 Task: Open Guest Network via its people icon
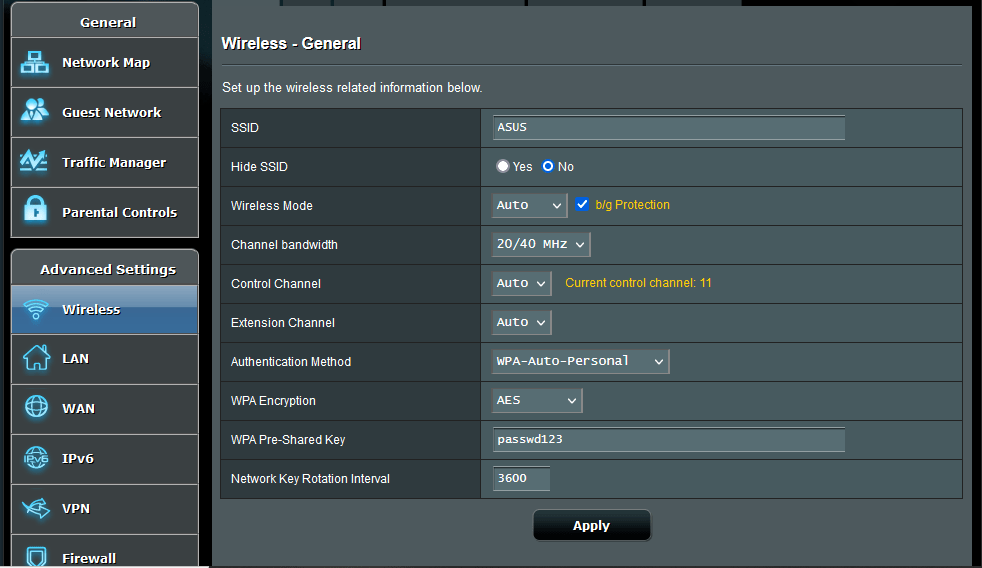[x=35, y=112]
